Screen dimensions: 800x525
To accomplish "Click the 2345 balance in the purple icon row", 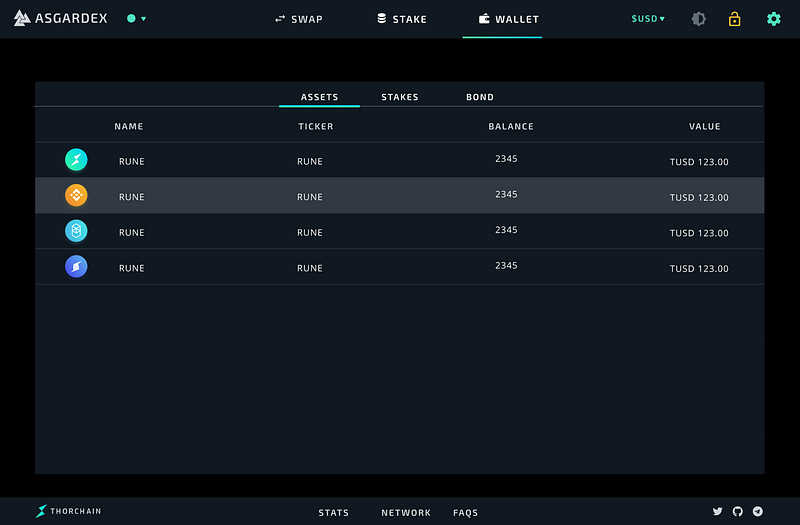I will [x=506, y=265].
